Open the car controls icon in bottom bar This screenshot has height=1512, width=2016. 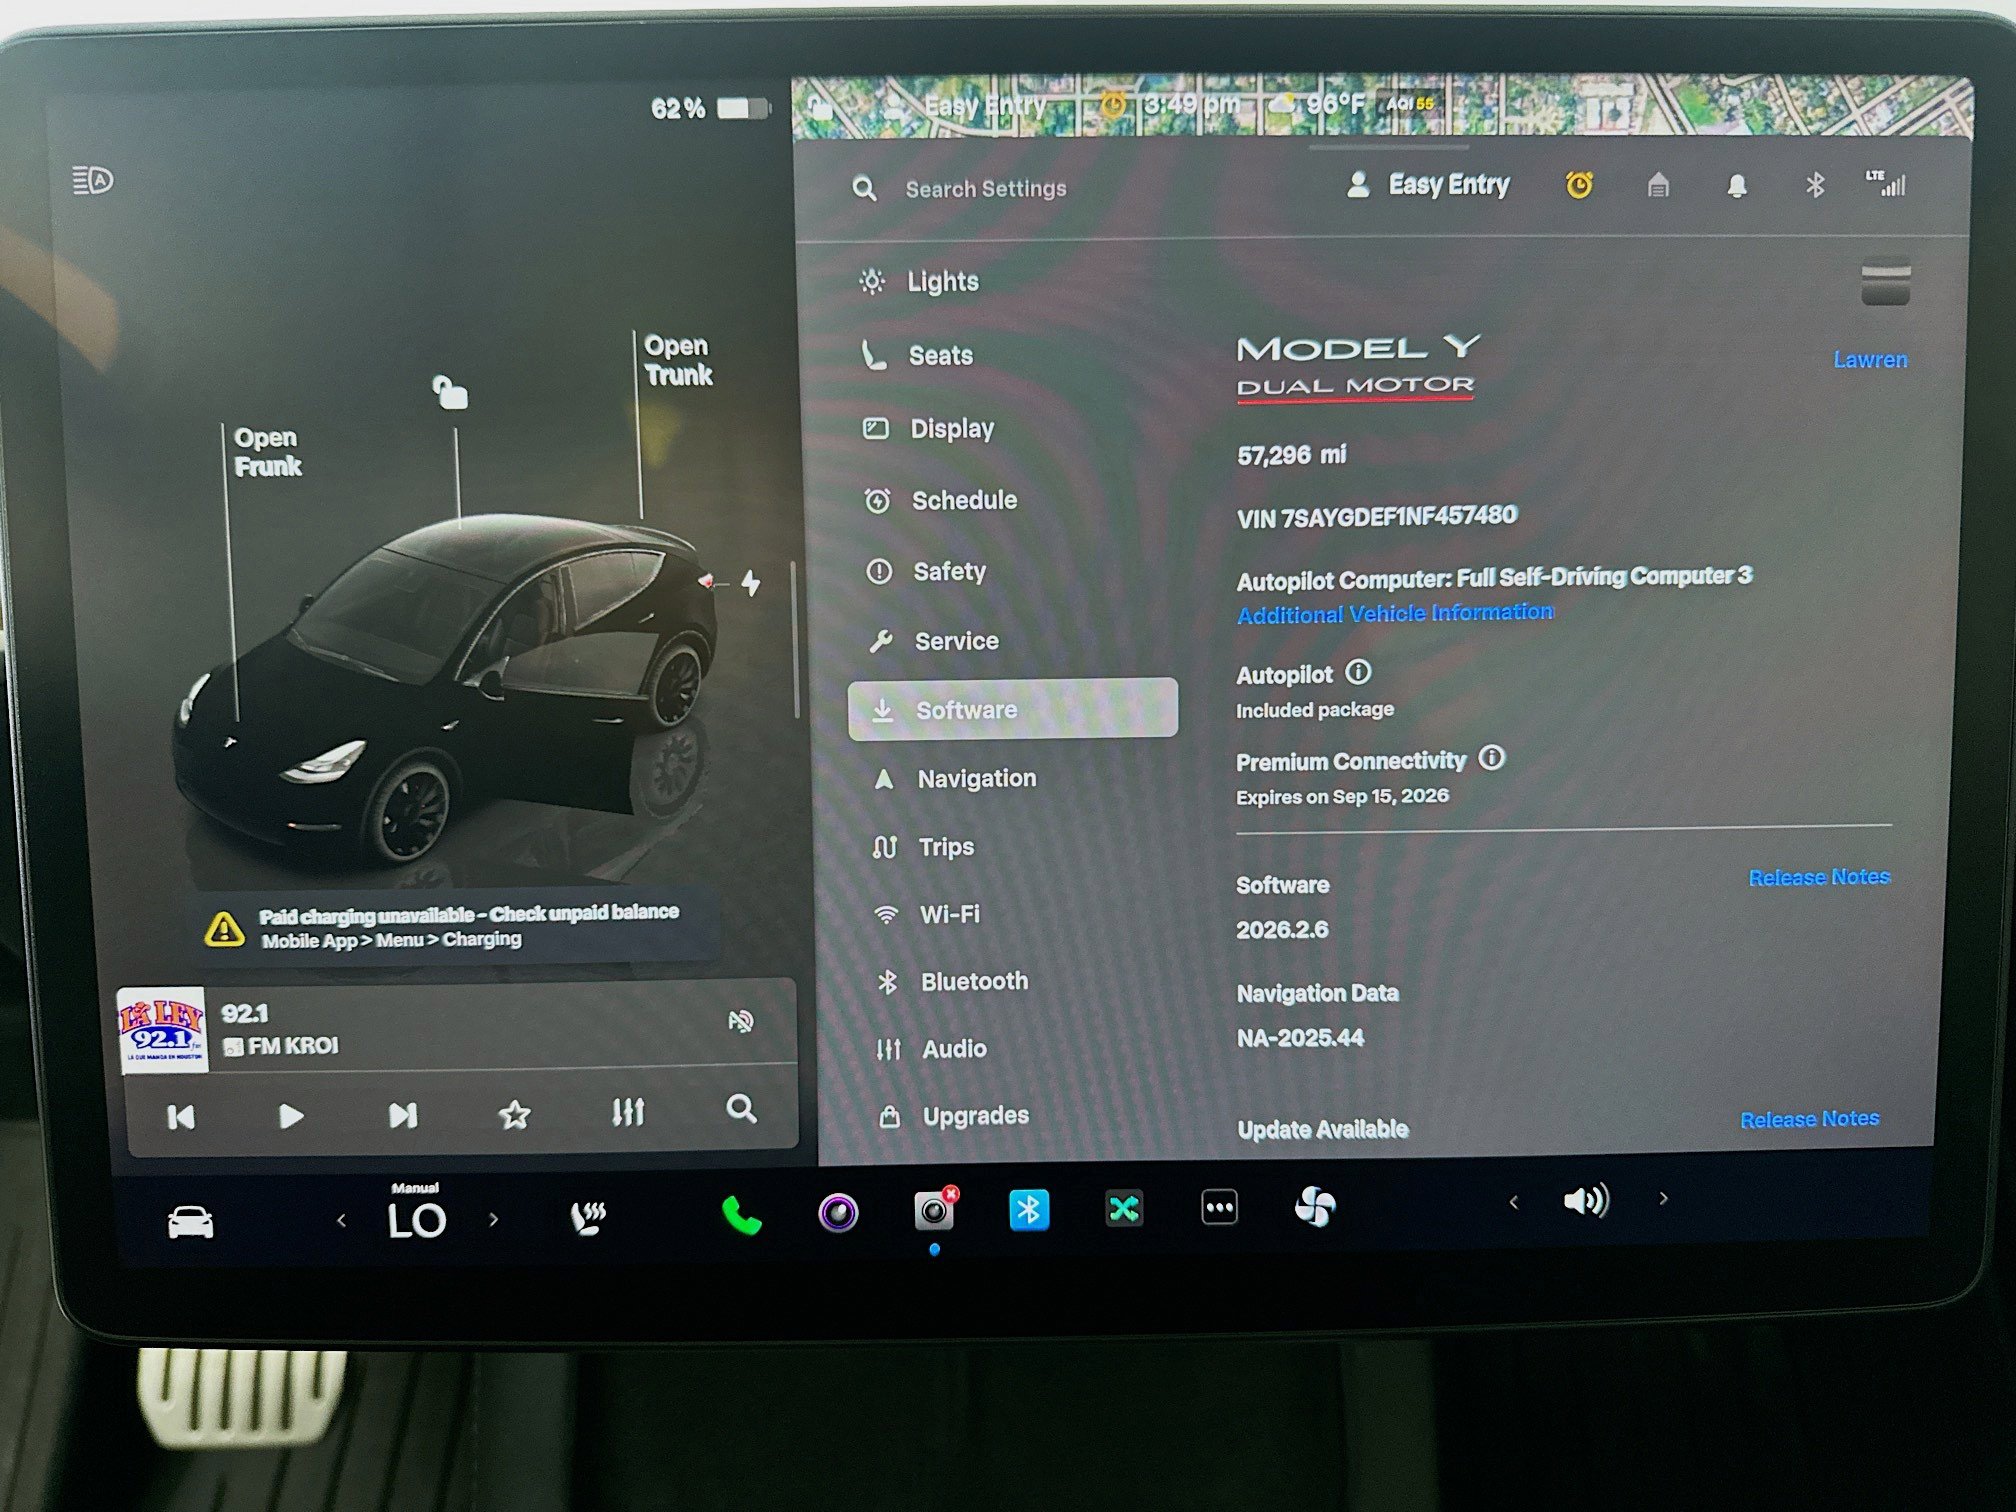(x=190, y=1222)
